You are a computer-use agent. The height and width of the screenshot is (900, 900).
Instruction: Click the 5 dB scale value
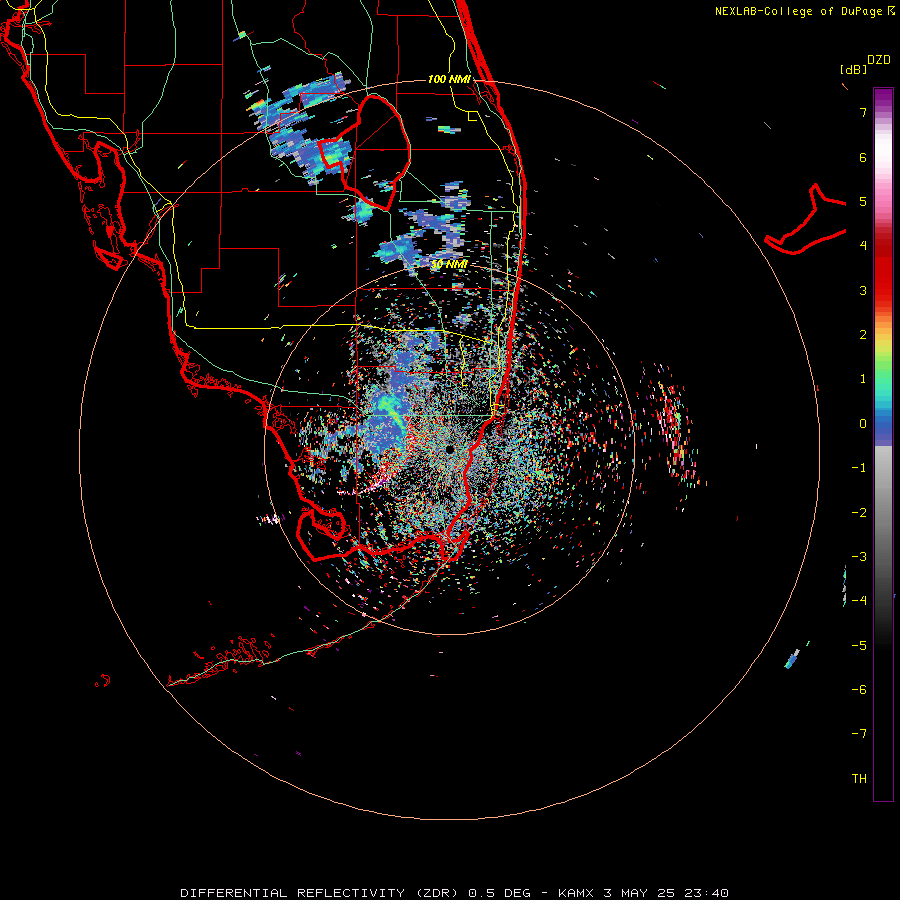click(x=863, y=201)
